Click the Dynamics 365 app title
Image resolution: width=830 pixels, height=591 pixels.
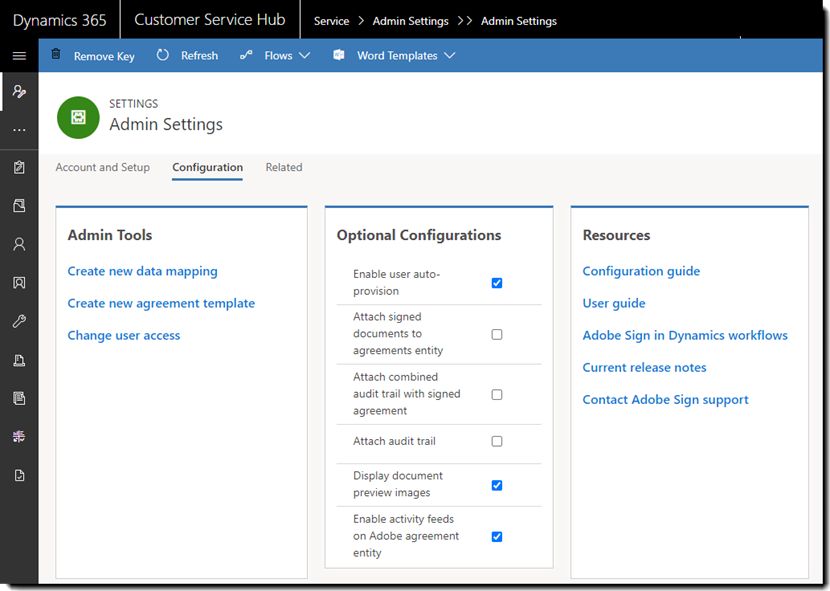[x=60, y=20]
